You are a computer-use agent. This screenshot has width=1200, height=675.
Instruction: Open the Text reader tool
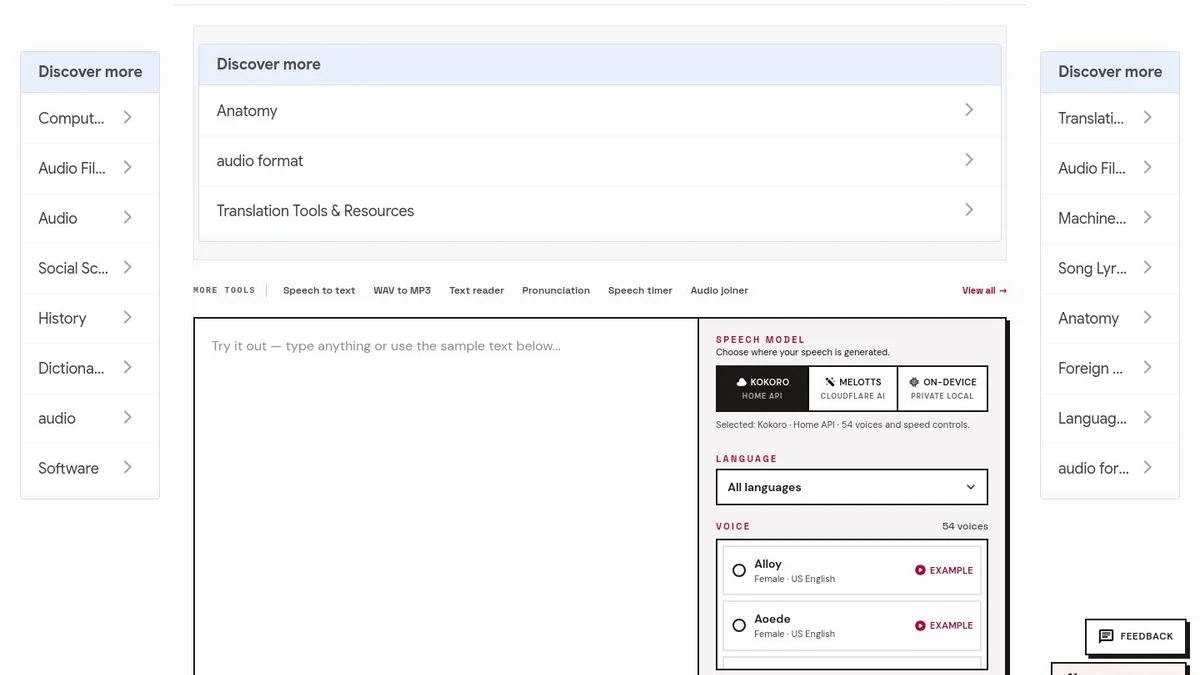pyautogui.click(x=476, y=290)
